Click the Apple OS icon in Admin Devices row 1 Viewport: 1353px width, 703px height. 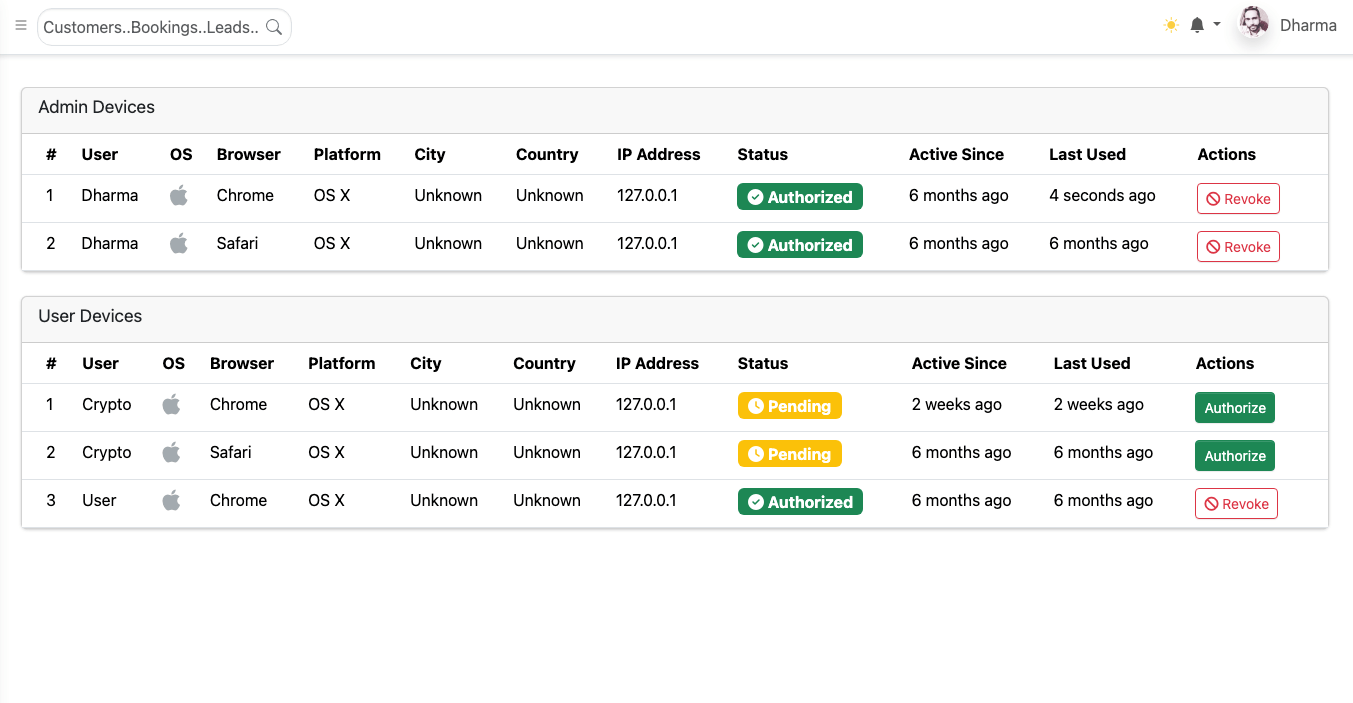179,195
